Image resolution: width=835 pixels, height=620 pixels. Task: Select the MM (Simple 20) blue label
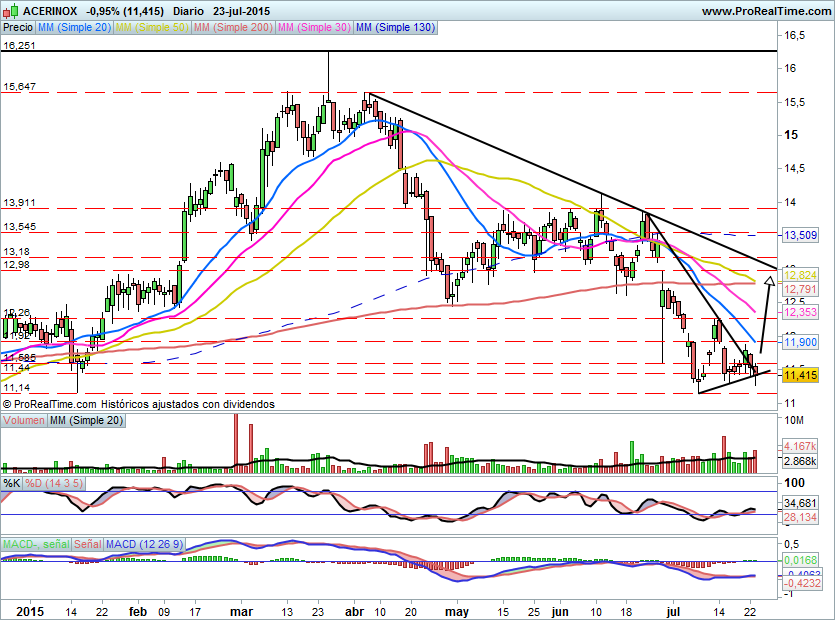74,27
